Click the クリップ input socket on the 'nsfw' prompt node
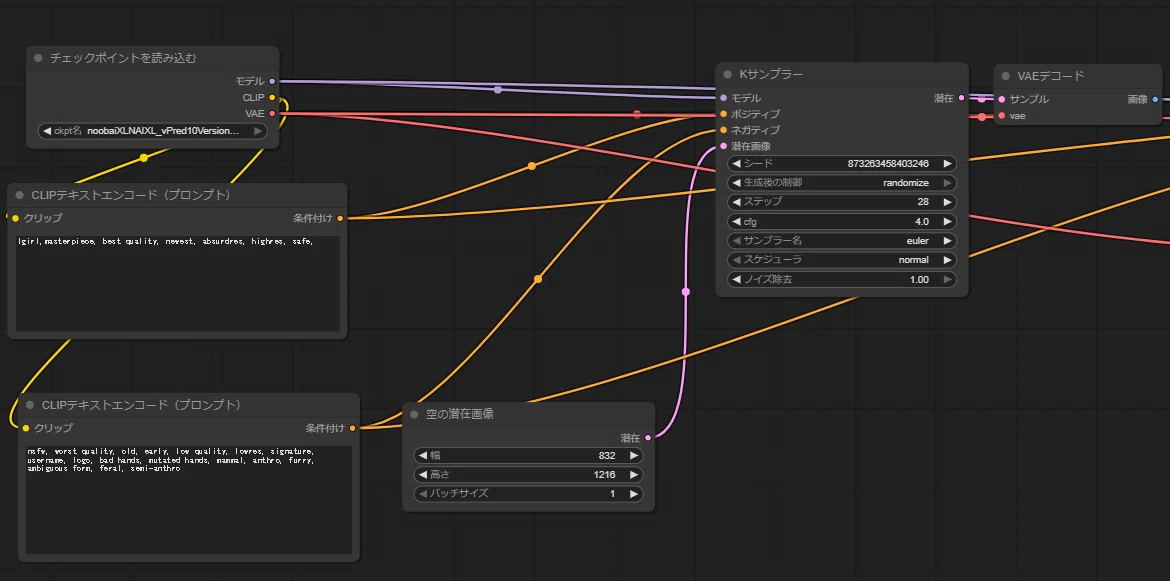 [x=25, y=428]
